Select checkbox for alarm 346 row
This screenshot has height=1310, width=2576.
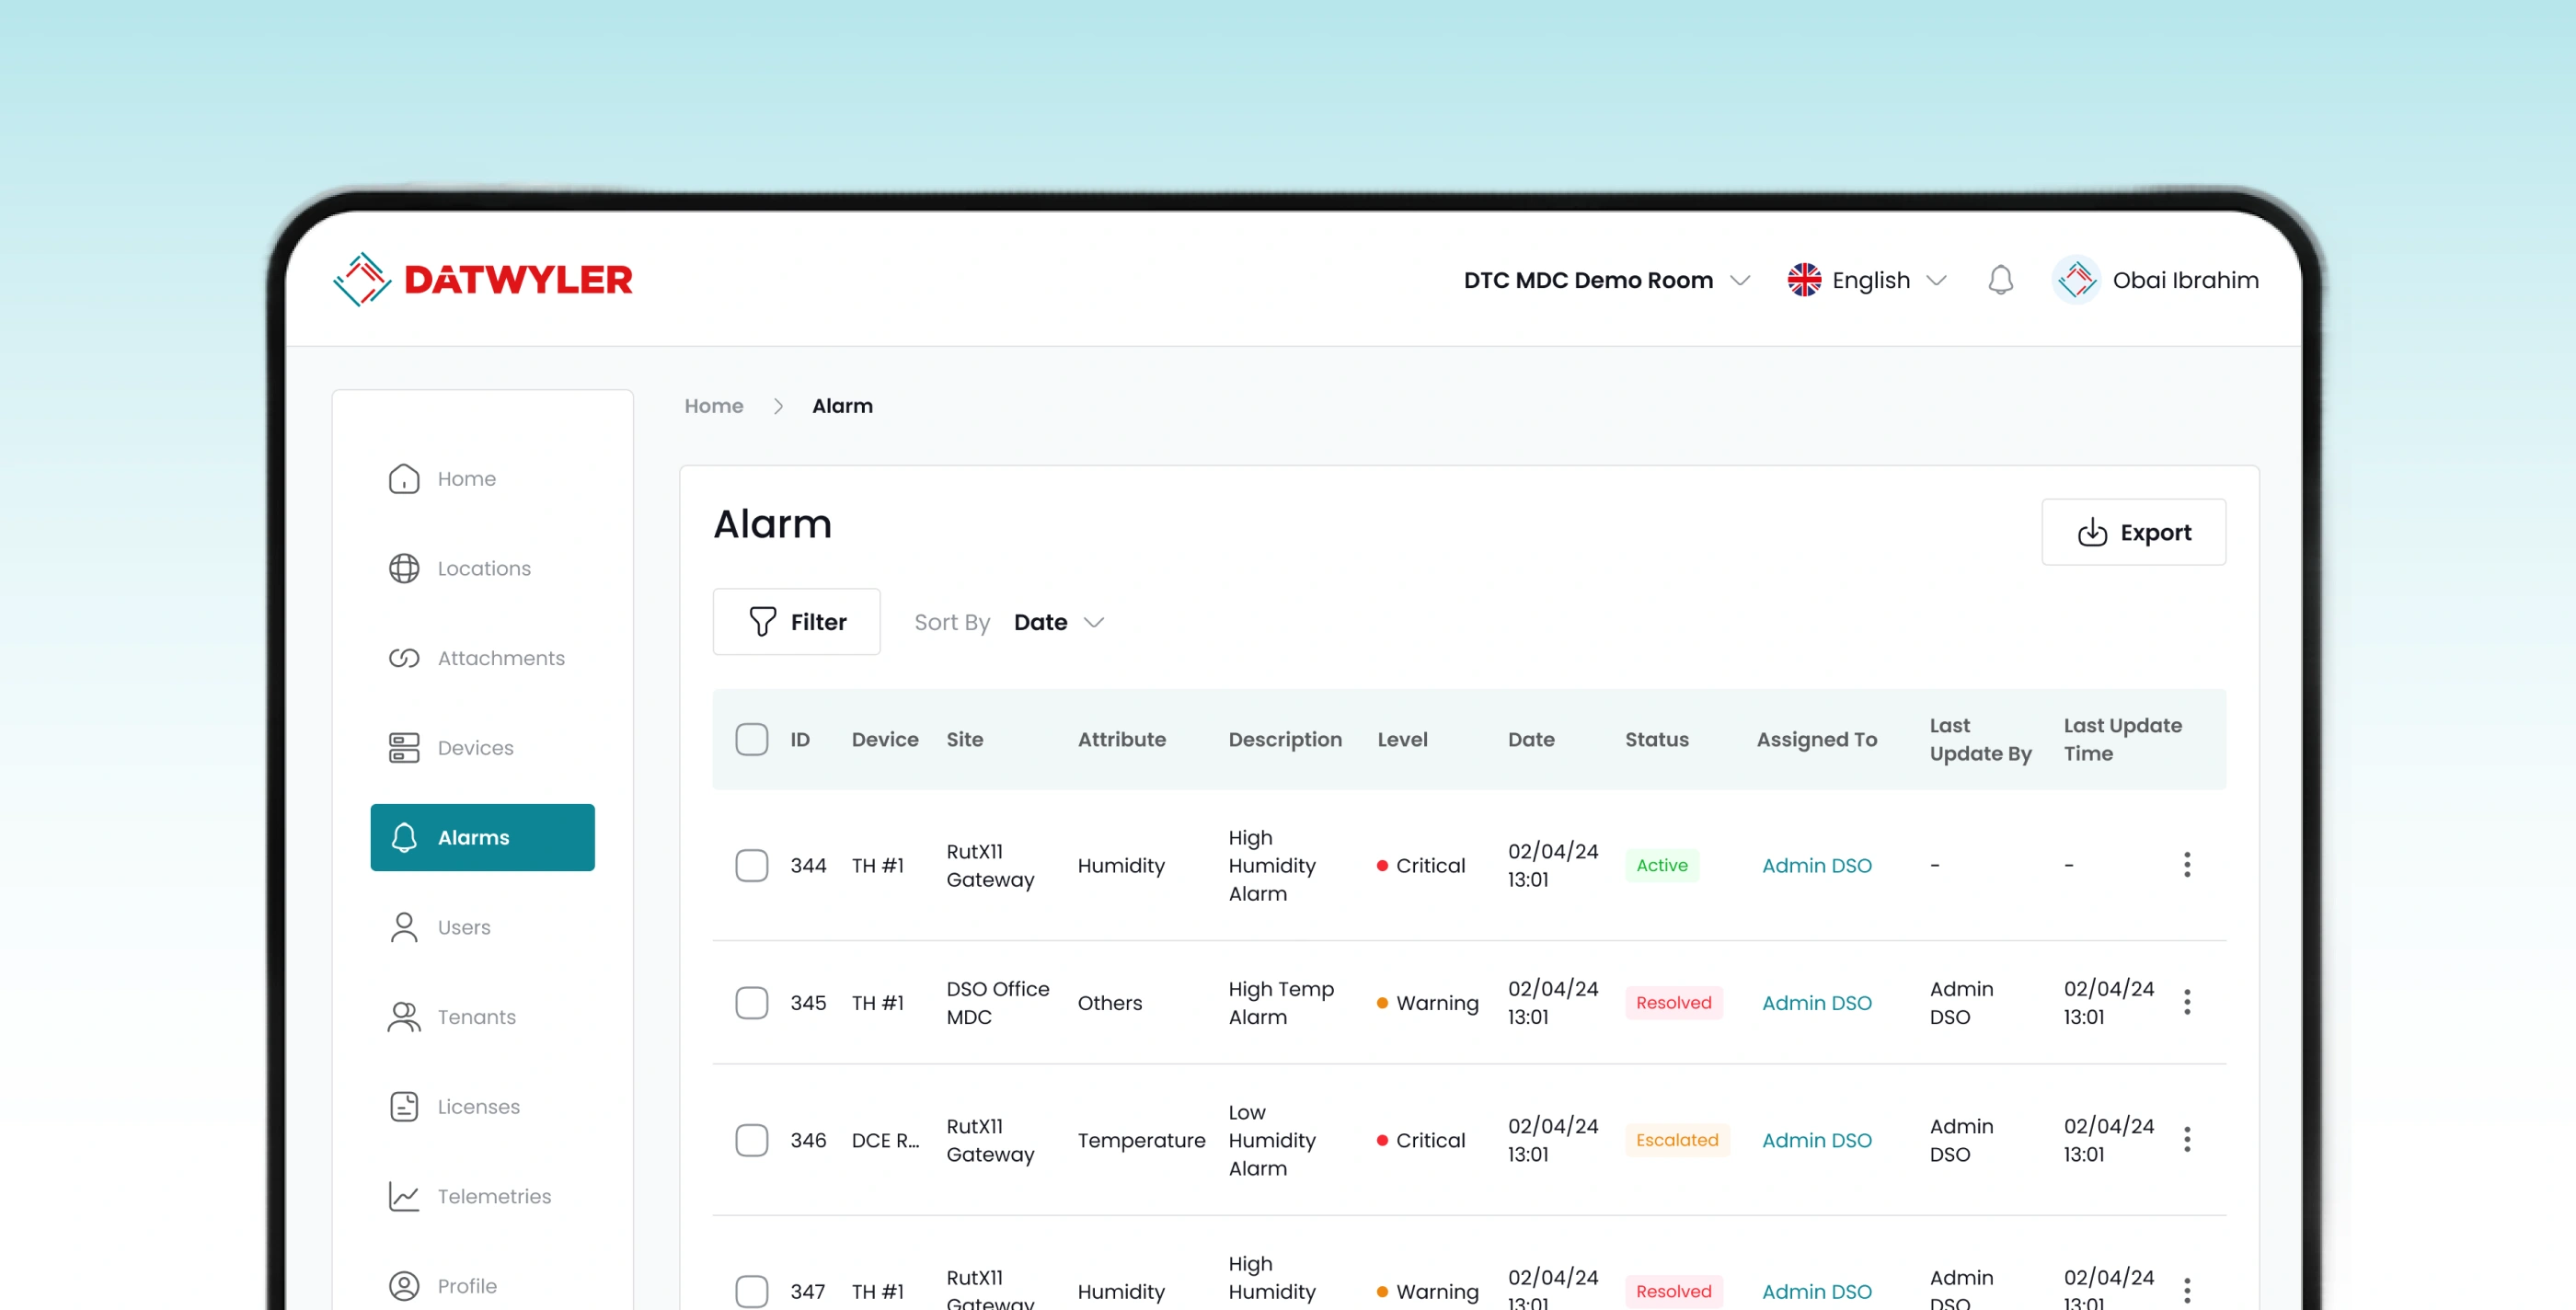pyautogui.click(x=752, y=1140)
